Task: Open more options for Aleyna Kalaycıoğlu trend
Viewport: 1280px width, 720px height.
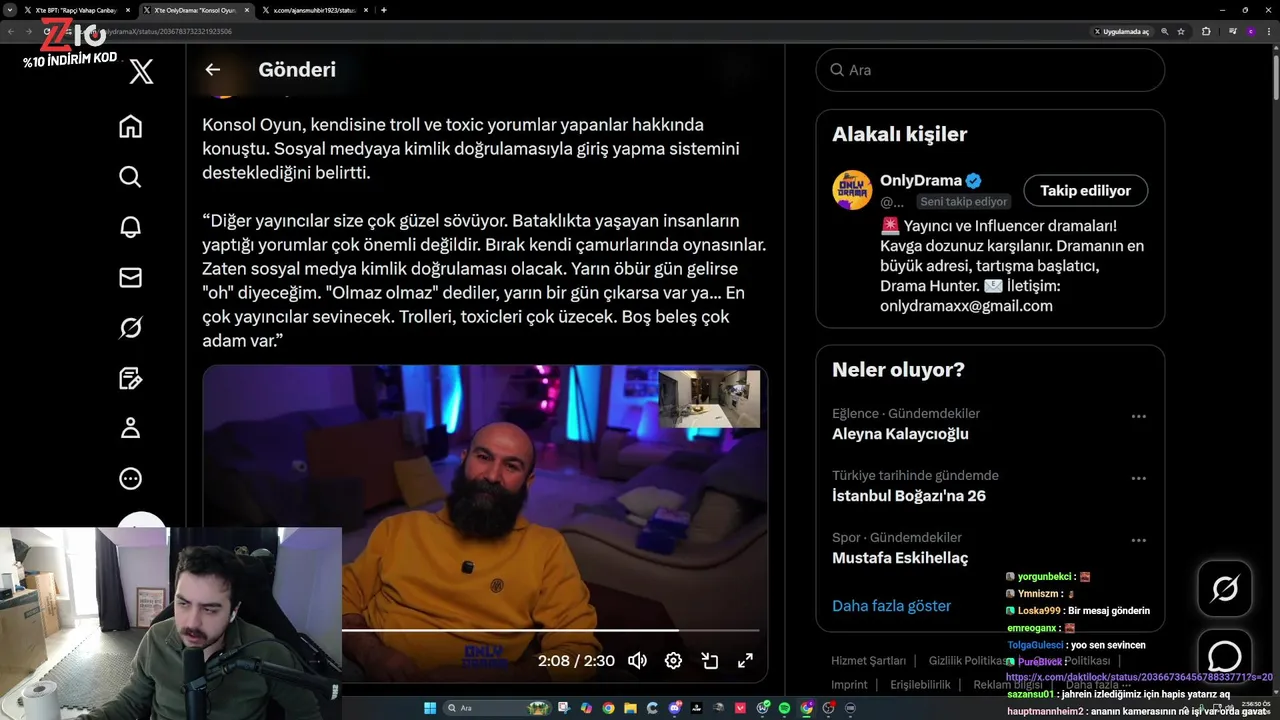Action: click(1138, 416)
